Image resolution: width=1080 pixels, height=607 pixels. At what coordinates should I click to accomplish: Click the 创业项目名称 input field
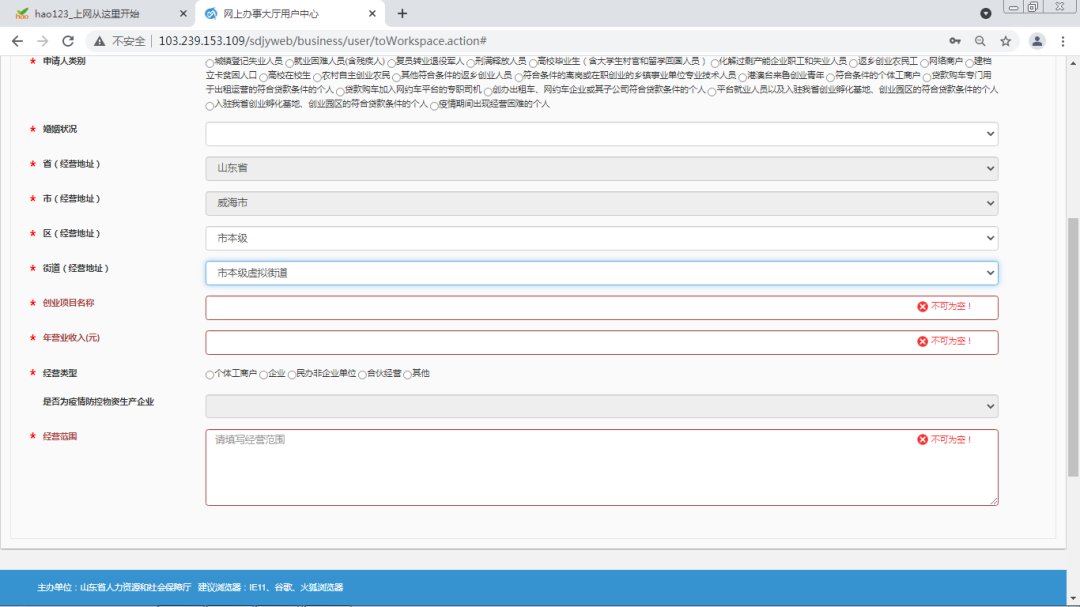[x=560, y=308]
